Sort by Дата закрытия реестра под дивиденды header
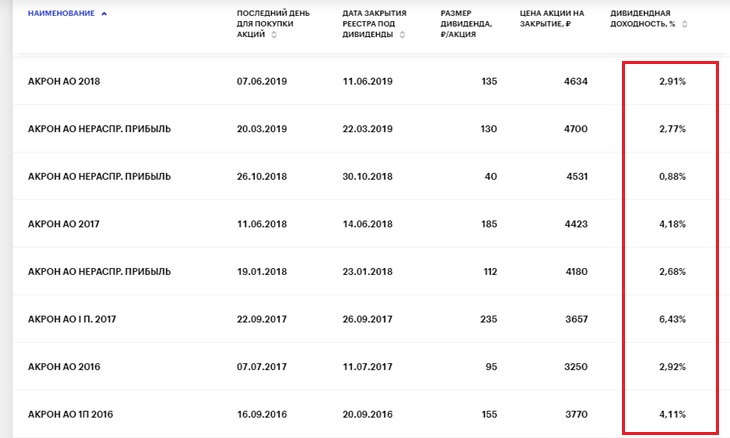The width and height of the screenshot is (730, 438). (374, 24)
